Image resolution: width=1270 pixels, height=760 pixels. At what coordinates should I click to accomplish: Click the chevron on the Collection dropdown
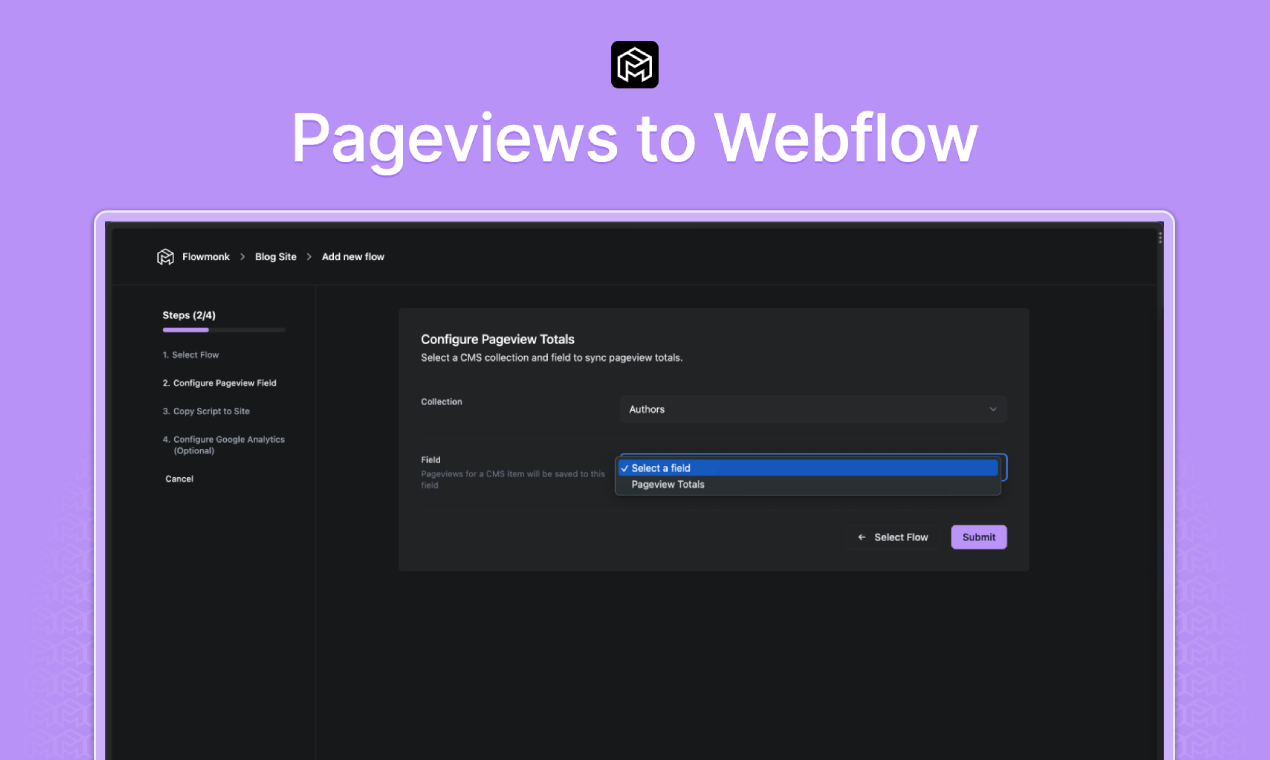click(993, 409)
